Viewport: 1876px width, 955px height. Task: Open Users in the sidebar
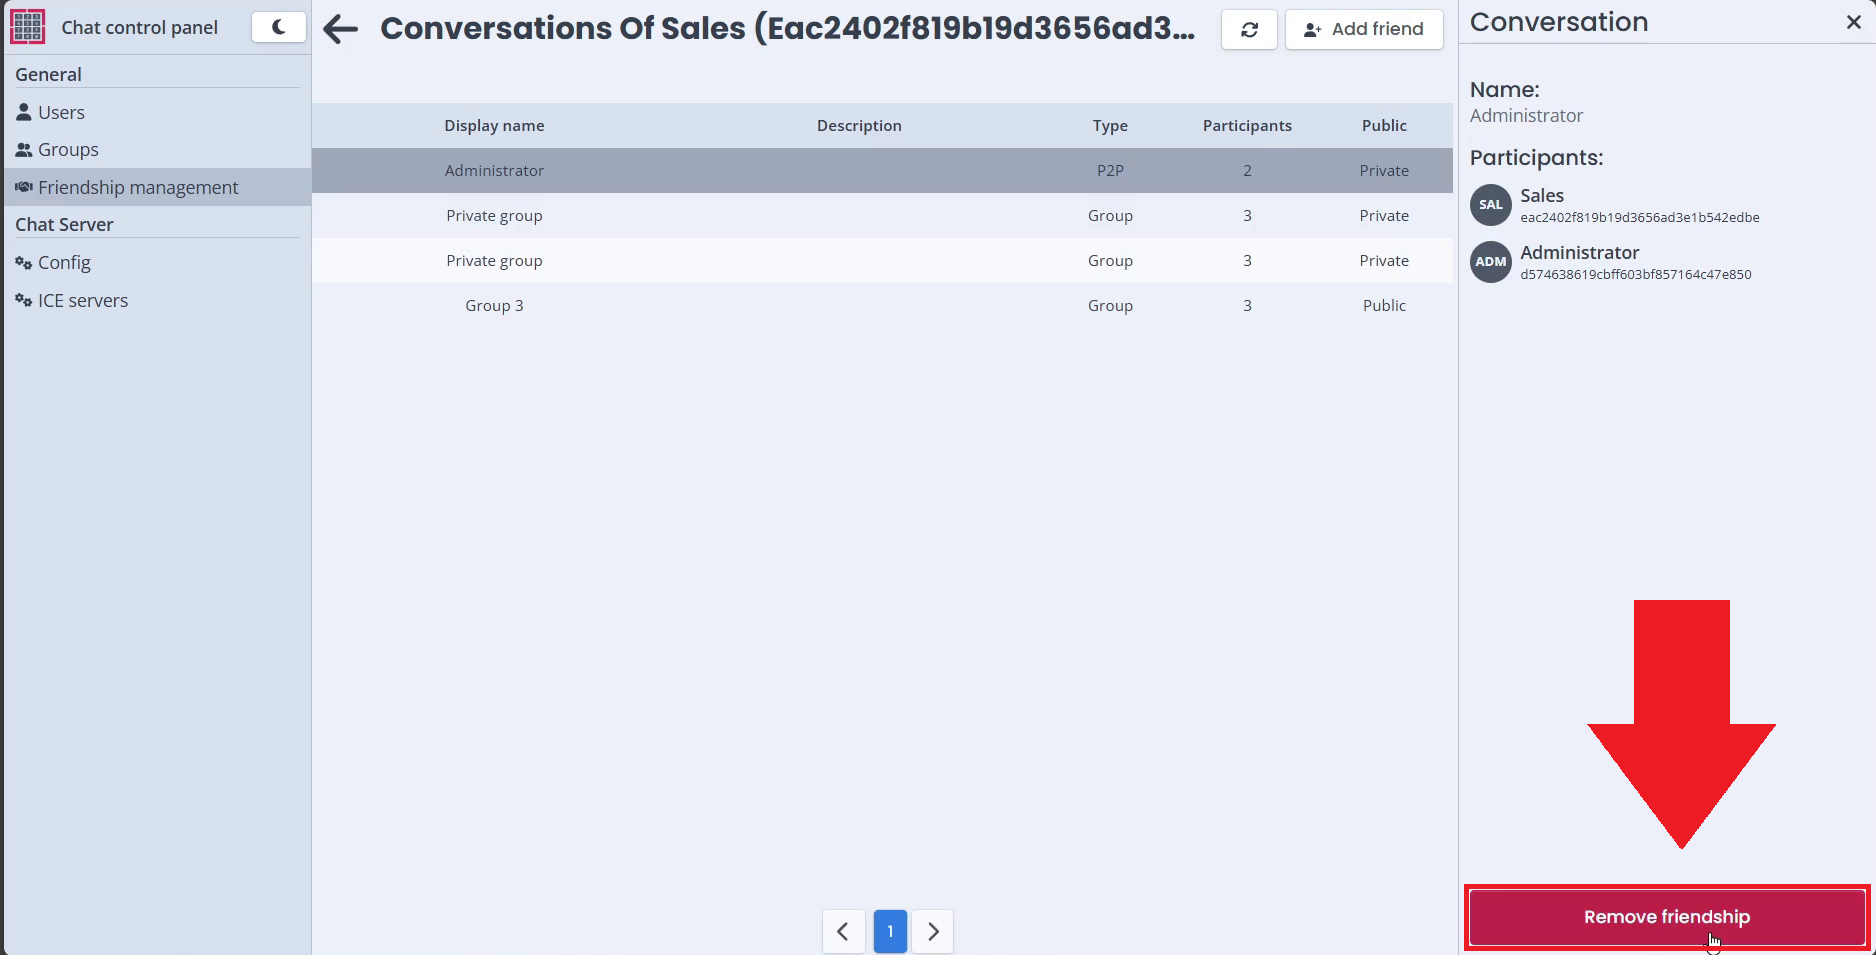[x=61, y=113]
